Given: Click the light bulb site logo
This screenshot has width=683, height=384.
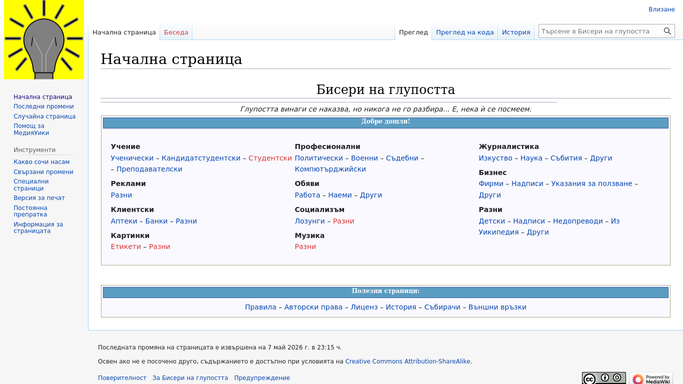Looking at the screenshot, I should [x=44, y=40].
